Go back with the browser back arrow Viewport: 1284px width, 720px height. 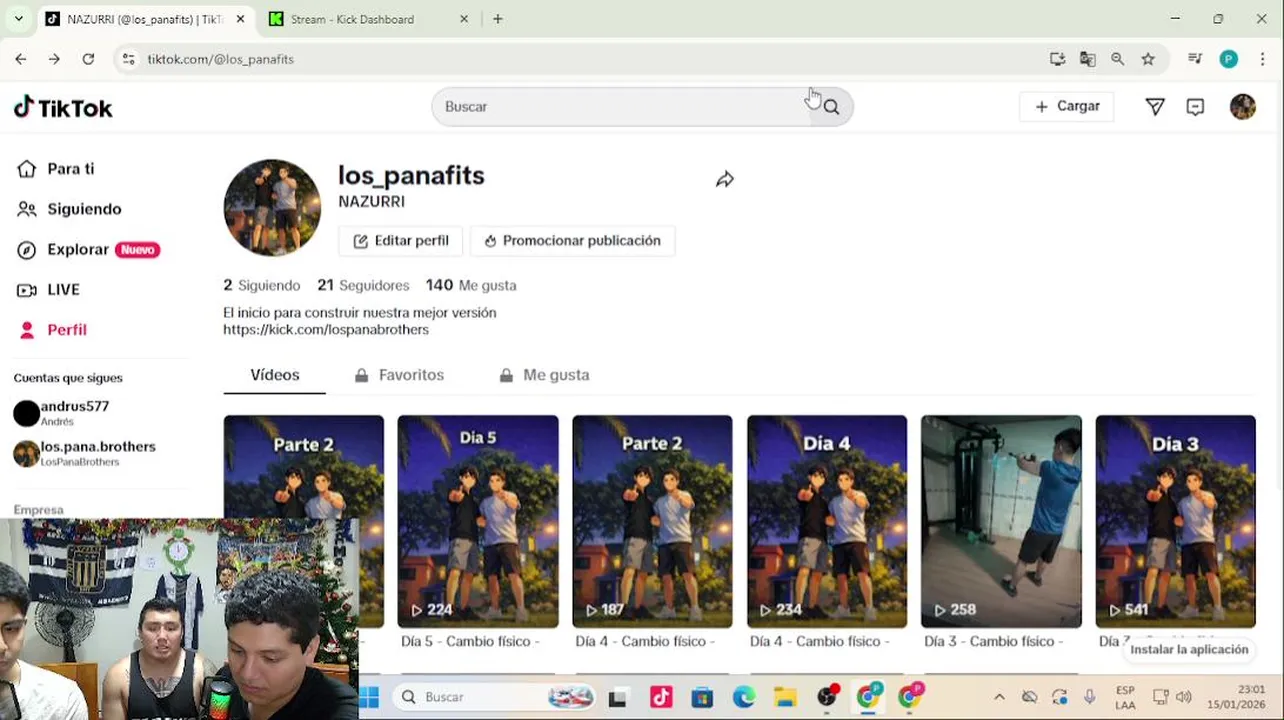[21, 59]
